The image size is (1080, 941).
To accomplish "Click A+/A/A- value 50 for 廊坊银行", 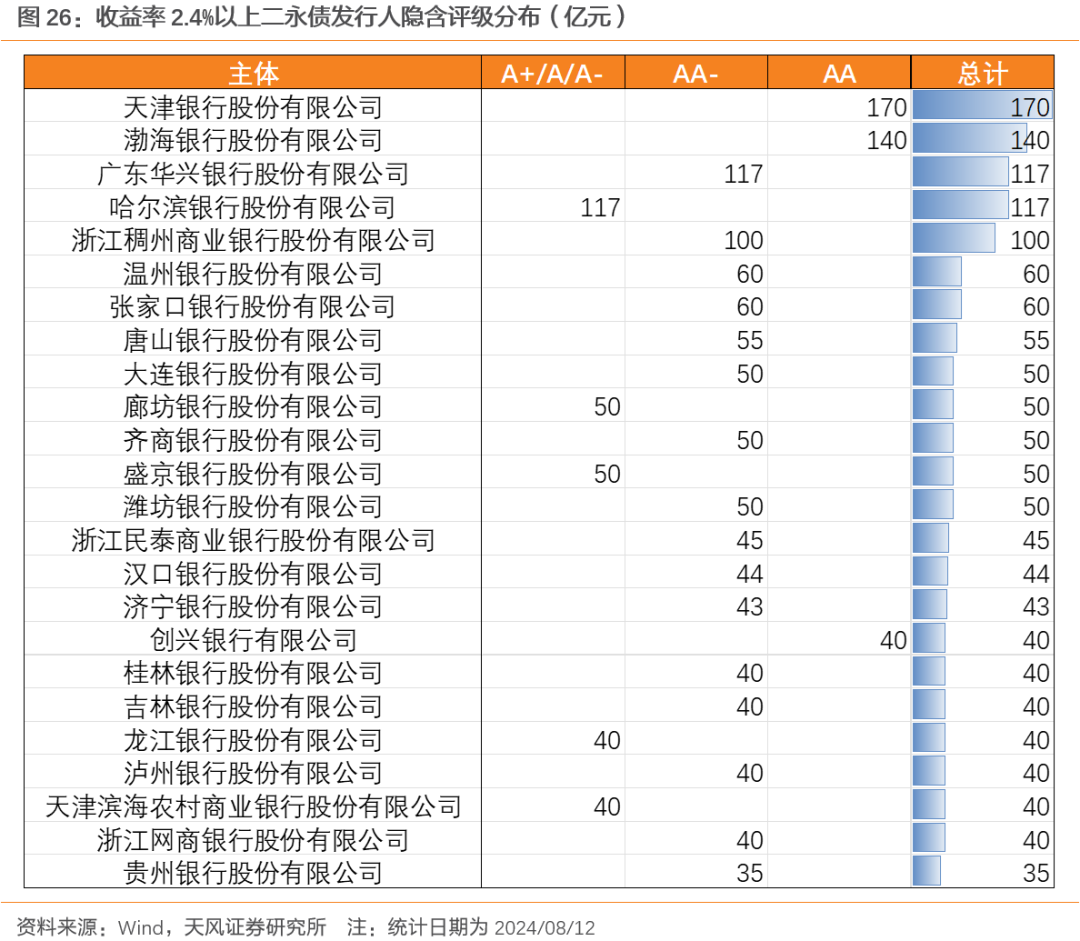I will coord(607,407).
